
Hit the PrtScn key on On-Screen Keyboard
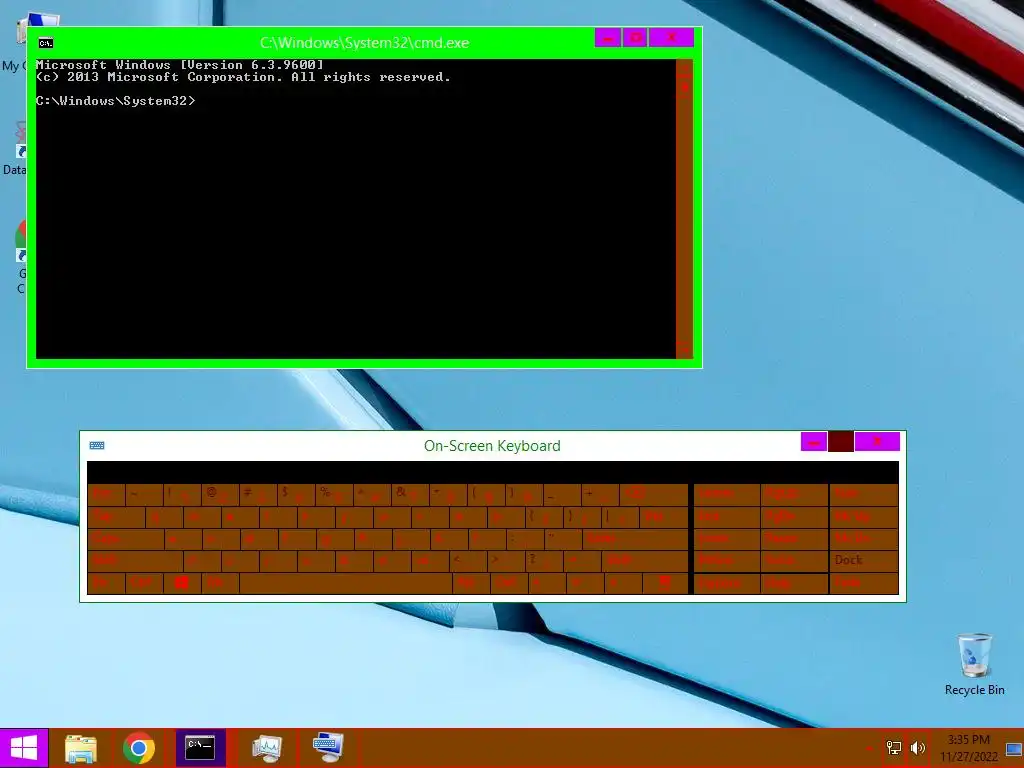tap(727, 562)
